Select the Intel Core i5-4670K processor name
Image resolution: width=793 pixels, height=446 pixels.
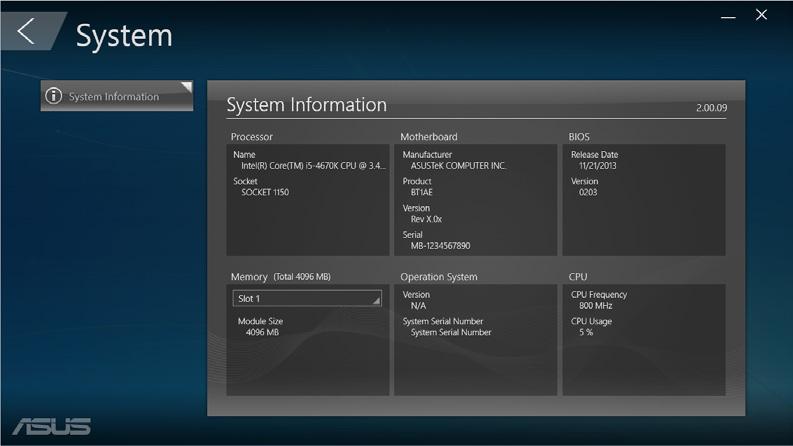click(313, 166)
